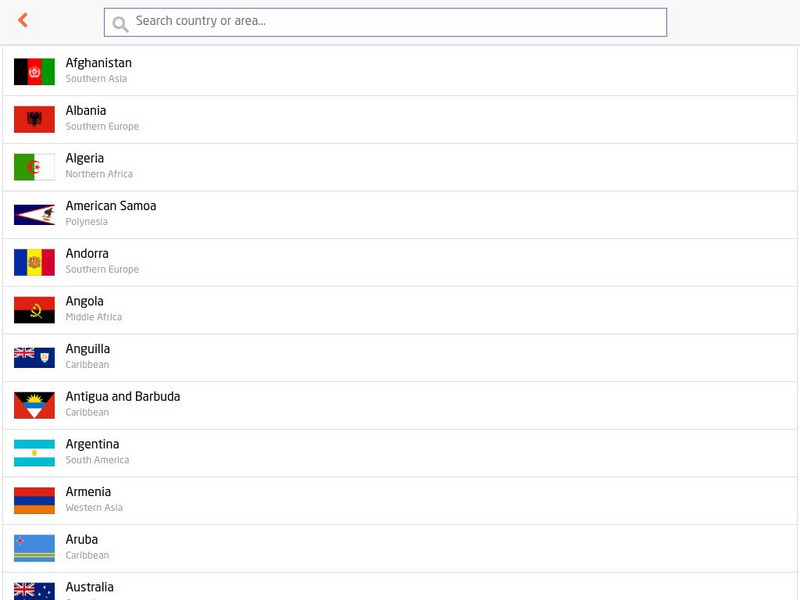Click the Anguilla flag icon

tap(34, 357)
